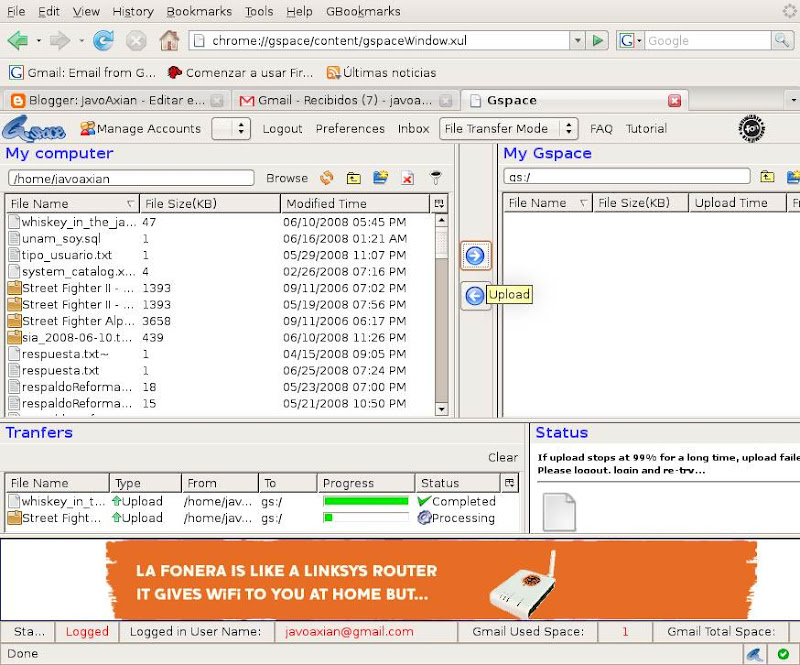Open the FAQ link

601,129
